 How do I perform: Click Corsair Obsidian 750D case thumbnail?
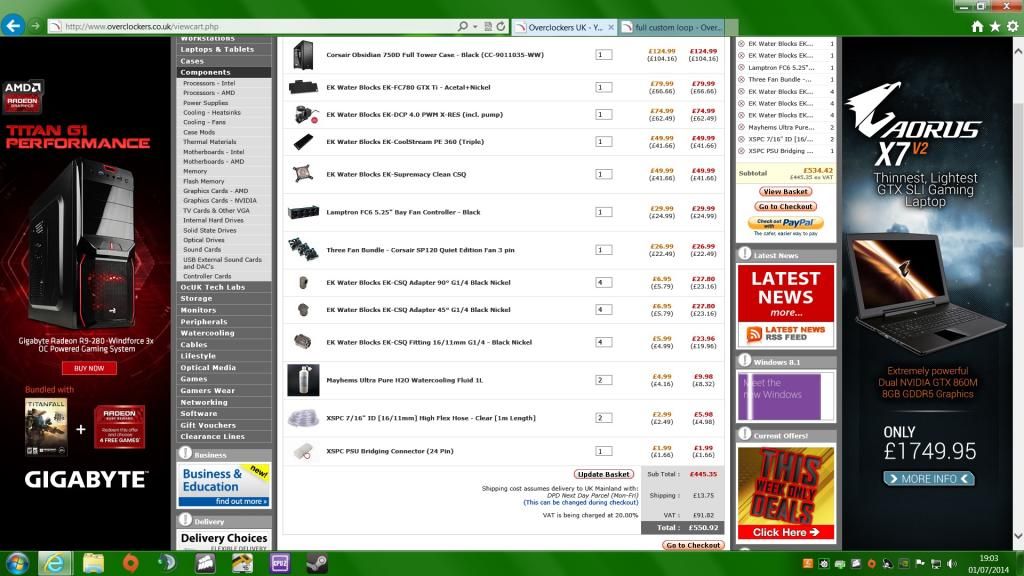(303, 55)
